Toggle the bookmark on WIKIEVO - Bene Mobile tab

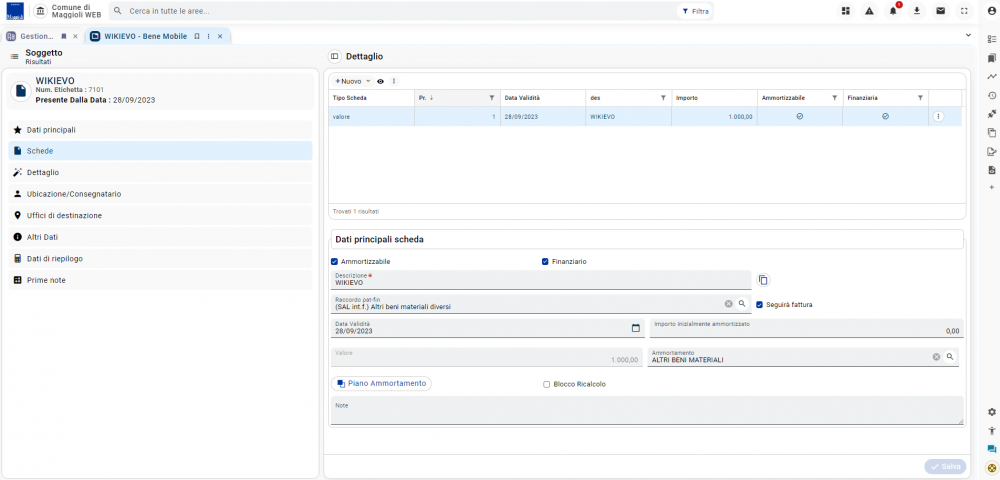[197, 36]
